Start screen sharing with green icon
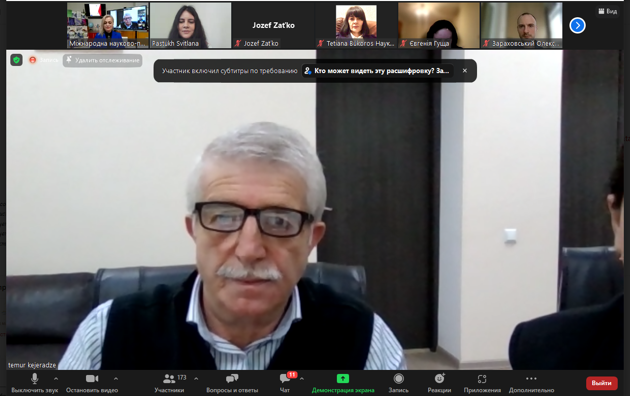Viewport: 630px width, 396px height. (343, 378)
